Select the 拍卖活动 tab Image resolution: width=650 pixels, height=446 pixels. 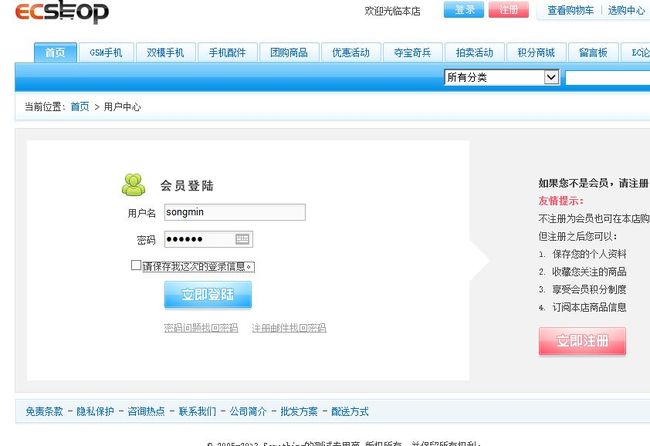coord(475,53)
